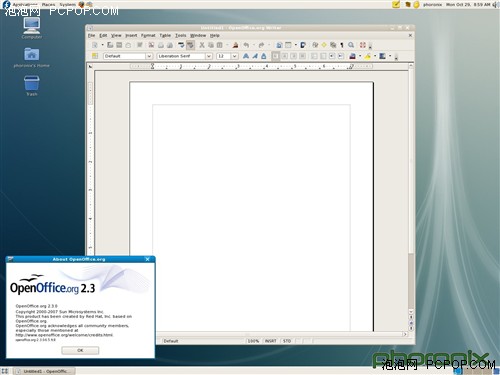Open Find & Replace magnifier icon
The width and height of the screenshot is (500, 375).
click(x=351, y=45)
